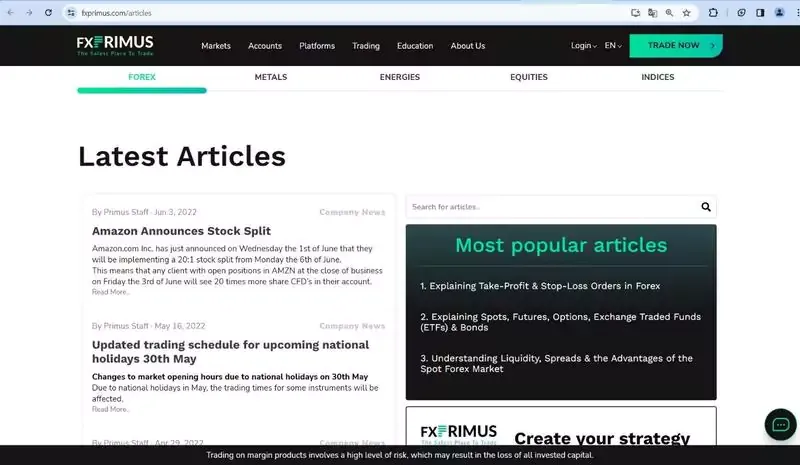Viewport: 800px width, 465px height.
Task: Switch to the METALS tab
Action: pos(271,77)
